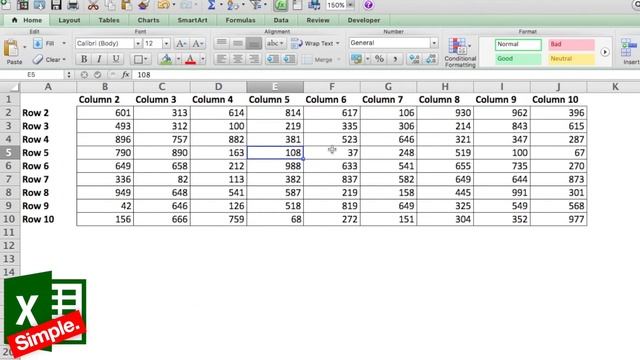Viewport: 640px width, 360px height.
Task: Open the green fx Formula Builder icon
Action: (x=280, y=5)
